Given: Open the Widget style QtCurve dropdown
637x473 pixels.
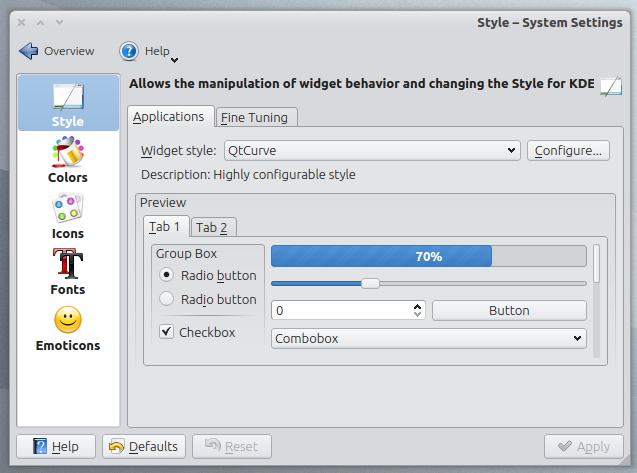Looking at the screenshot, I should 372,151.
